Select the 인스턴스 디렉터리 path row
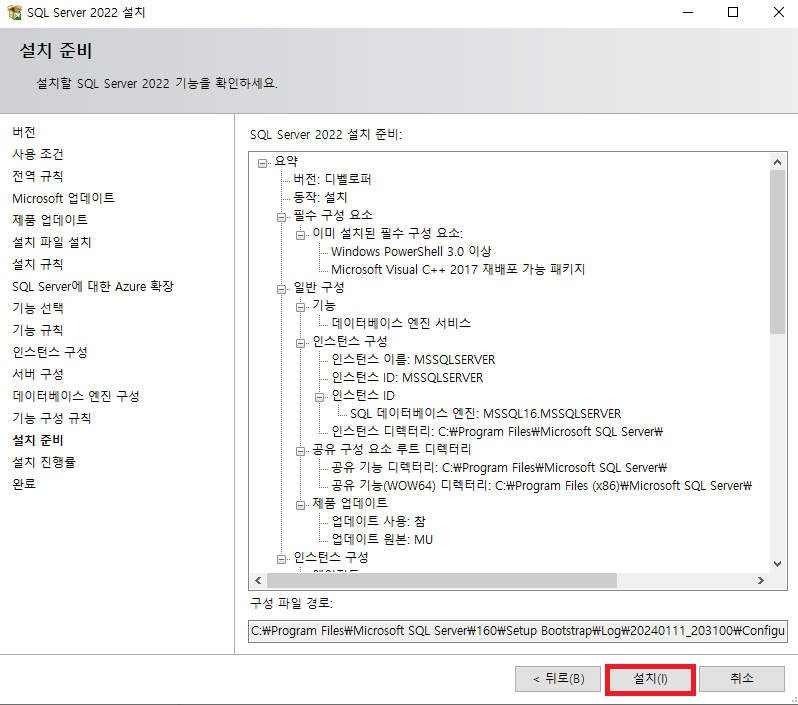The image size is (798, 705). pos(497,431)
